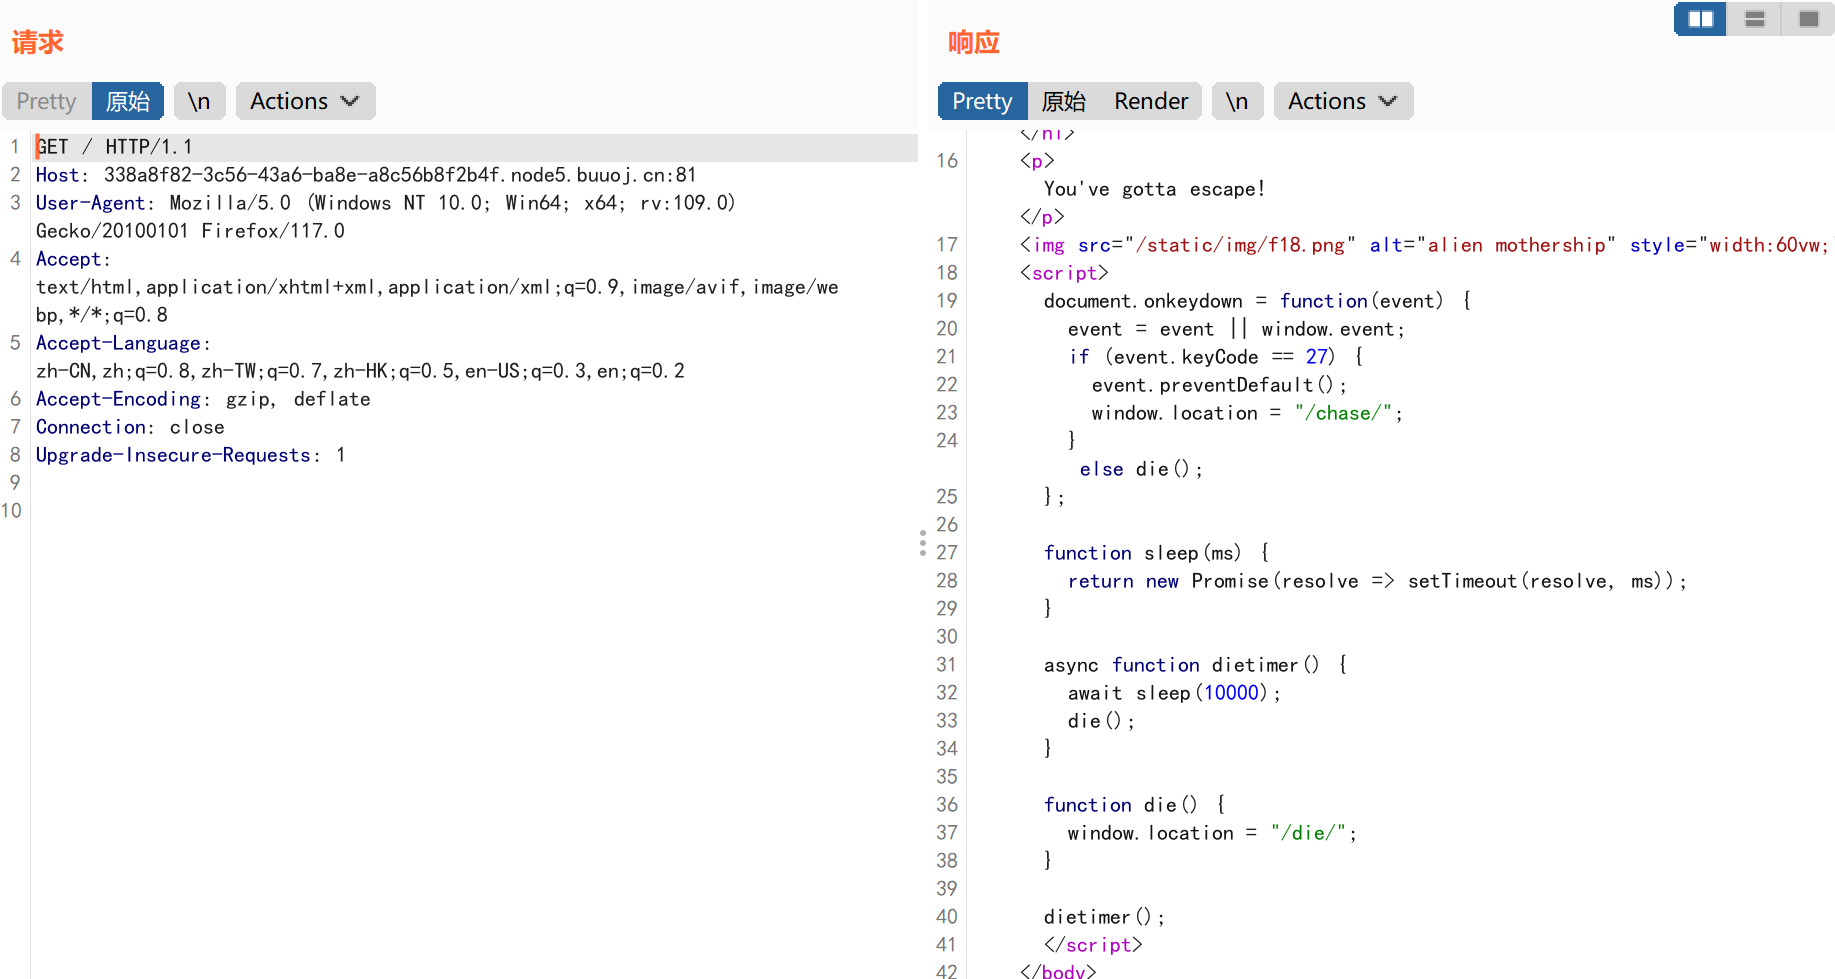The height and width of the screenshot is (979, 1835).
Task: Click the pane divider drag handle dots
Action: coord(922,543)
